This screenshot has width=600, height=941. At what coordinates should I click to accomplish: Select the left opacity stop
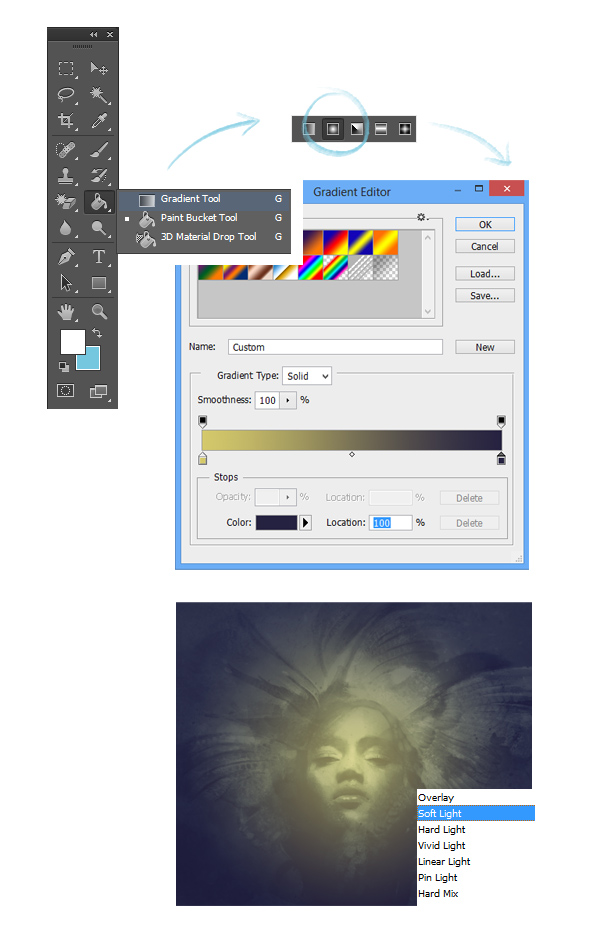(x=203, y=421)
